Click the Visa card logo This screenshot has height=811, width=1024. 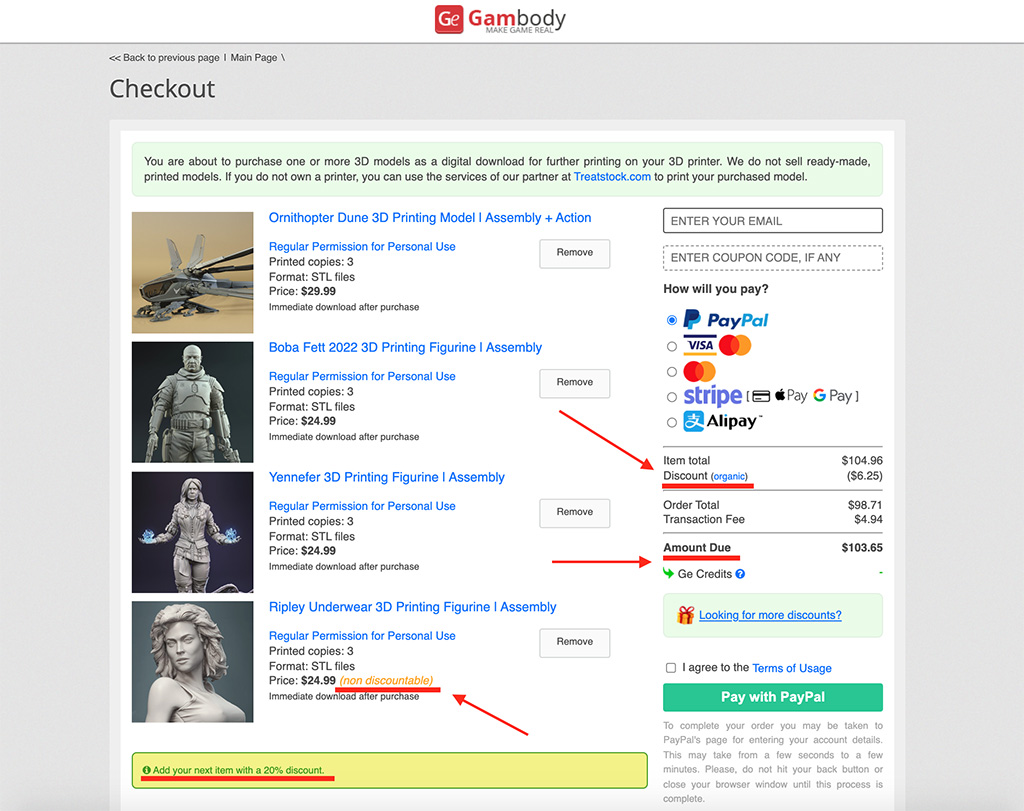coord(700,345)
